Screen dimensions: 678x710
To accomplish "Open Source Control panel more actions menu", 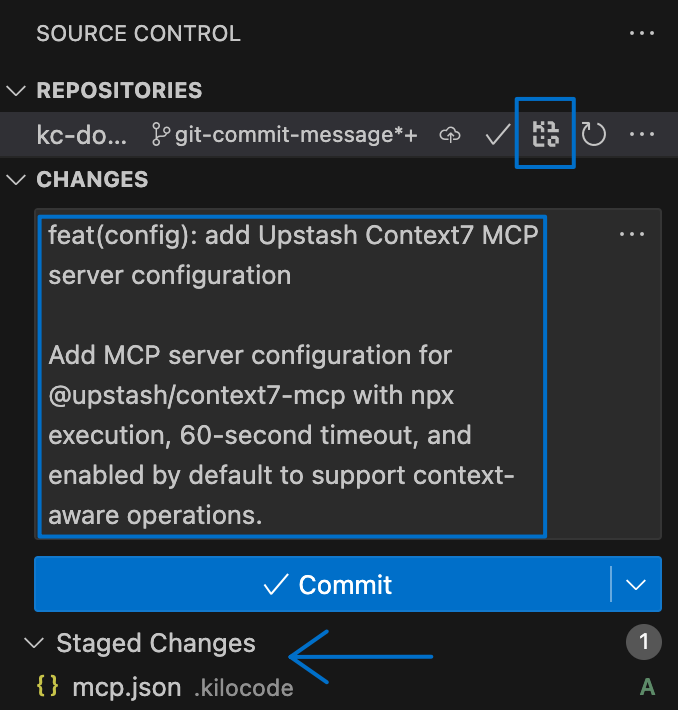I will 641,33.
